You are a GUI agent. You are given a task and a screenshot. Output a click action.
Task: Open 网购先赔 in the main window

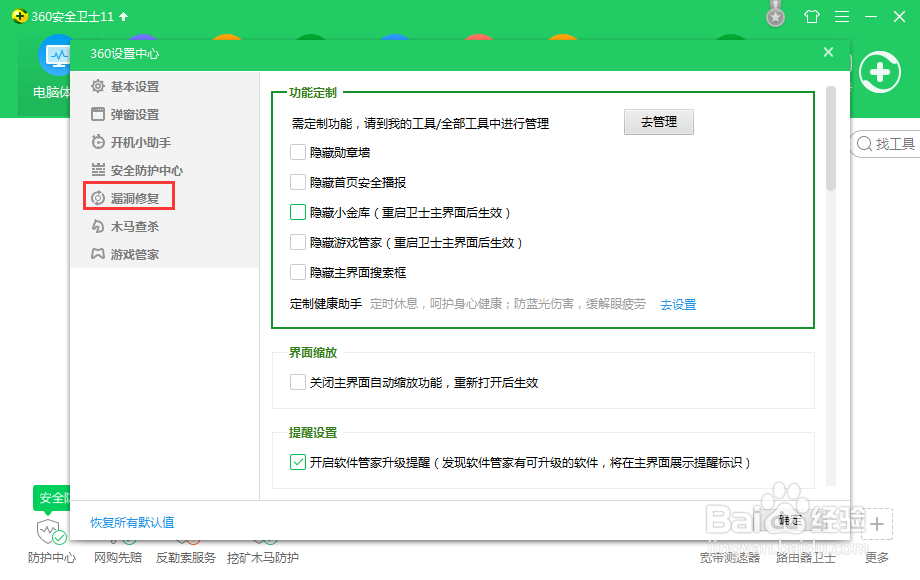point(118,558)
